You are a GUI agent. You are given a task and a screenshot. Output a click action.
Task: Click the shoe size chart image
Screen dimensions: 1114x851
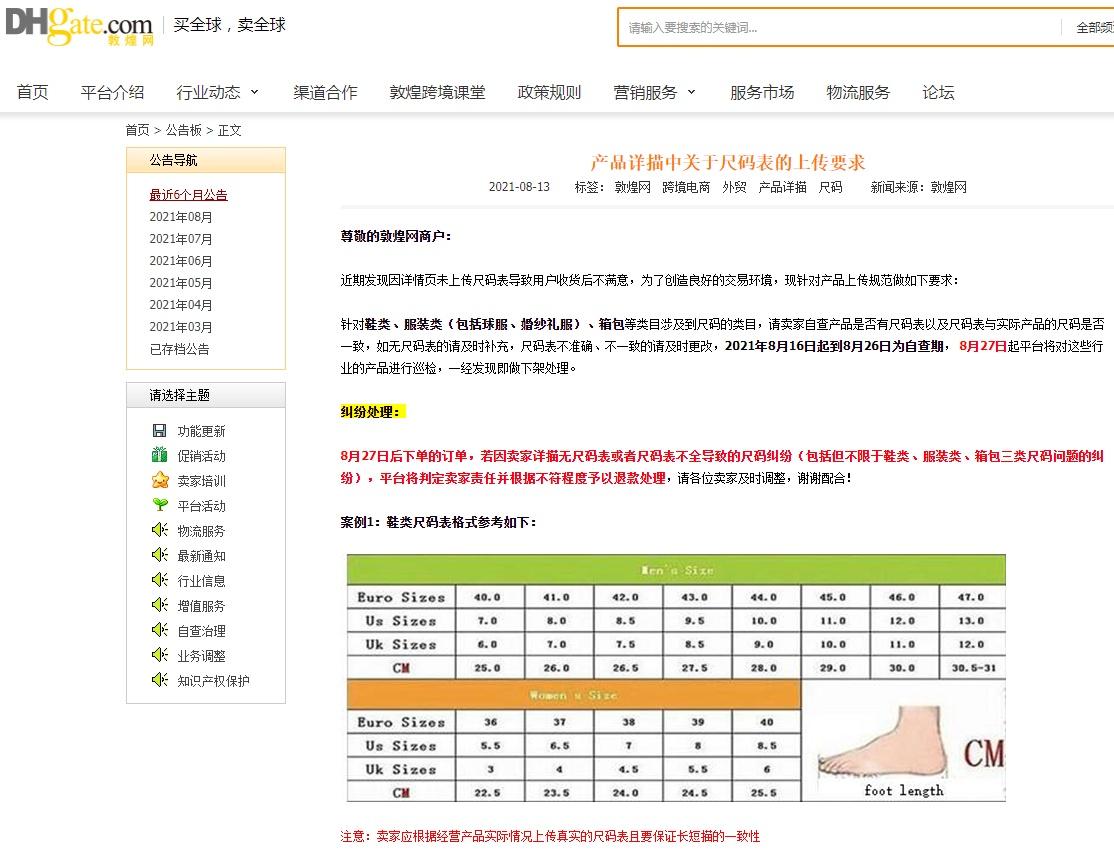point(675,678)
